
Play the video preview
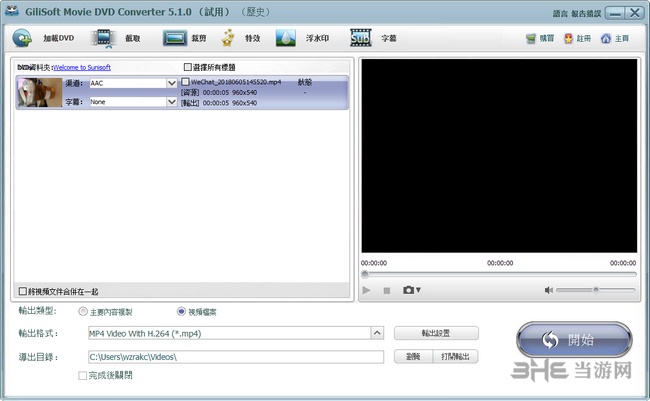coord(366,290)
